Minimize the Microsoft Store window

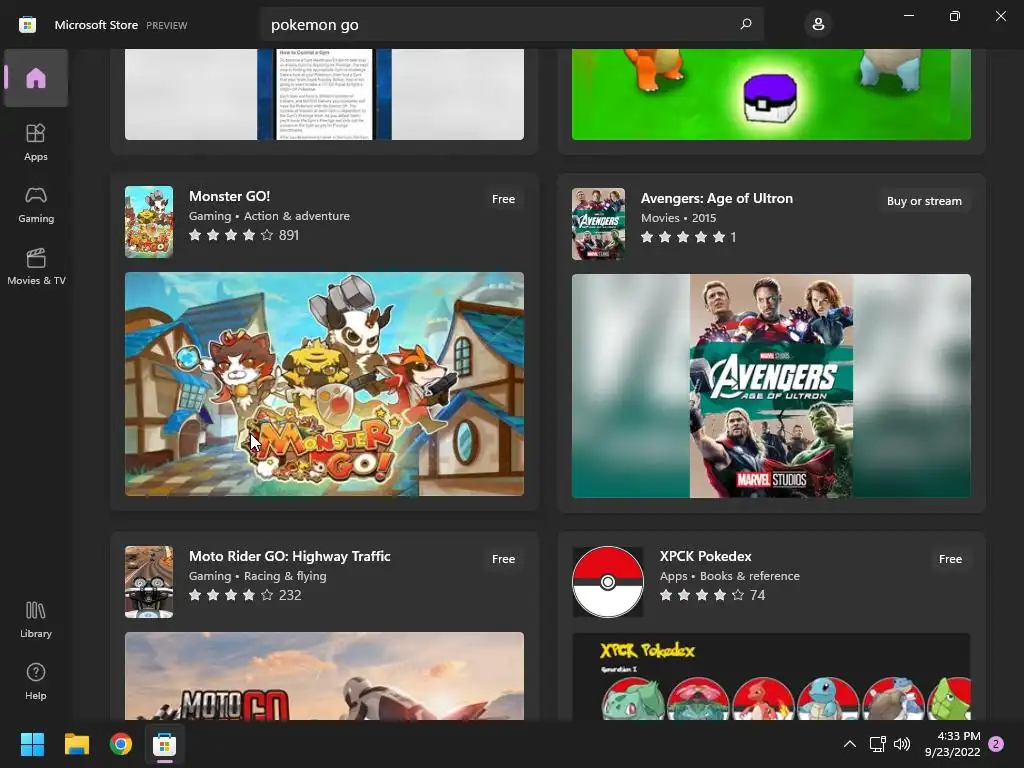pyautogui.click(x=908, y=16)
